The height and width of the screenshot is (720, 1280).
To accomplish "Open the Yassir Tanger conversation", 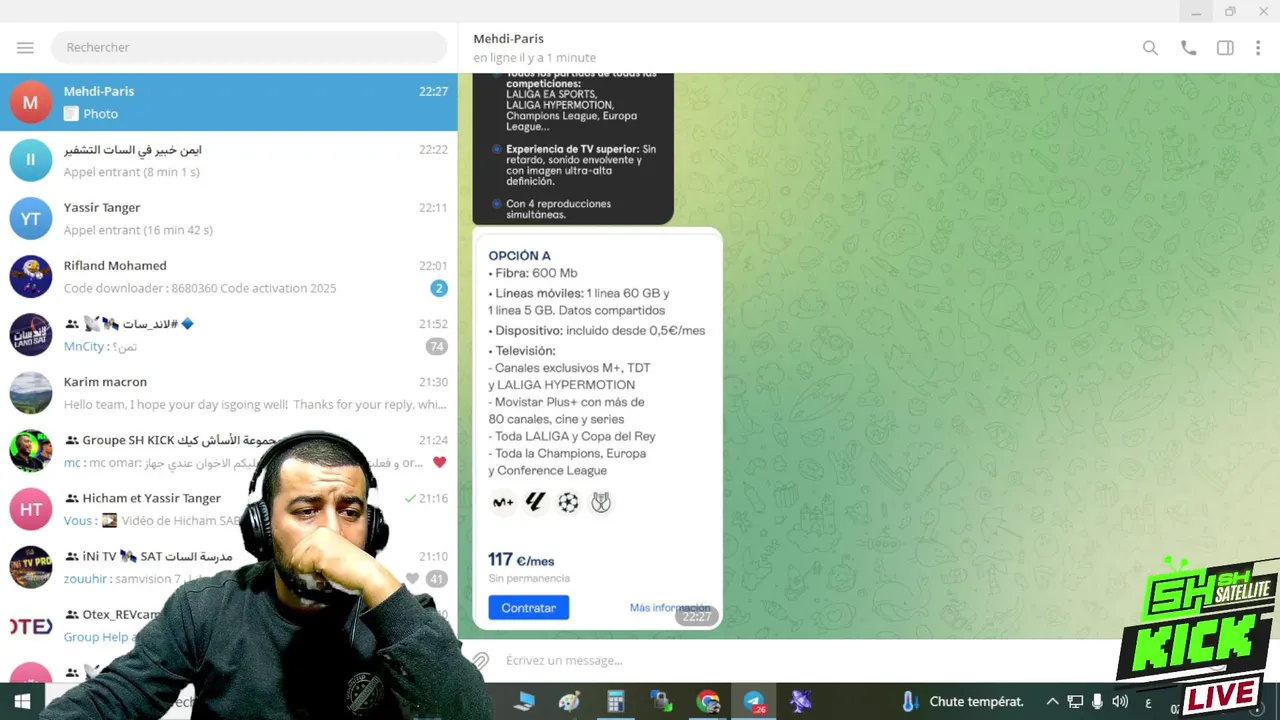I will pos(229,218).
